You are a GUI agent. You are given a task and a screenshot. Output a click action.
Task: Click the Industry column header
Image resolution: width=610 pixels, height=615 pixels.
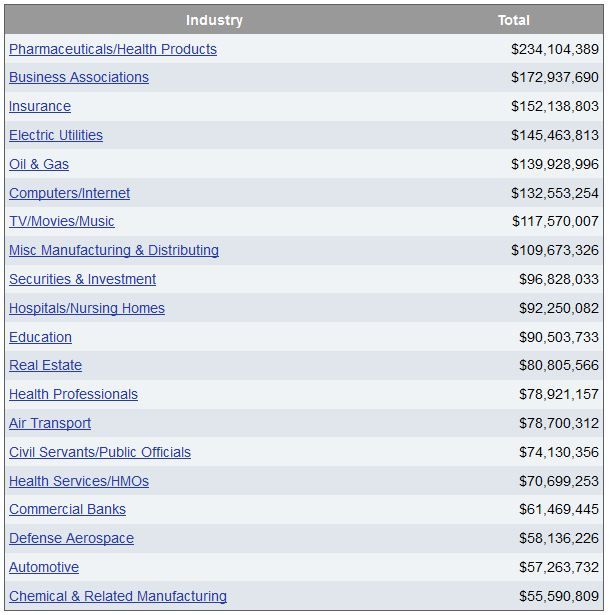tap(214, 20)
